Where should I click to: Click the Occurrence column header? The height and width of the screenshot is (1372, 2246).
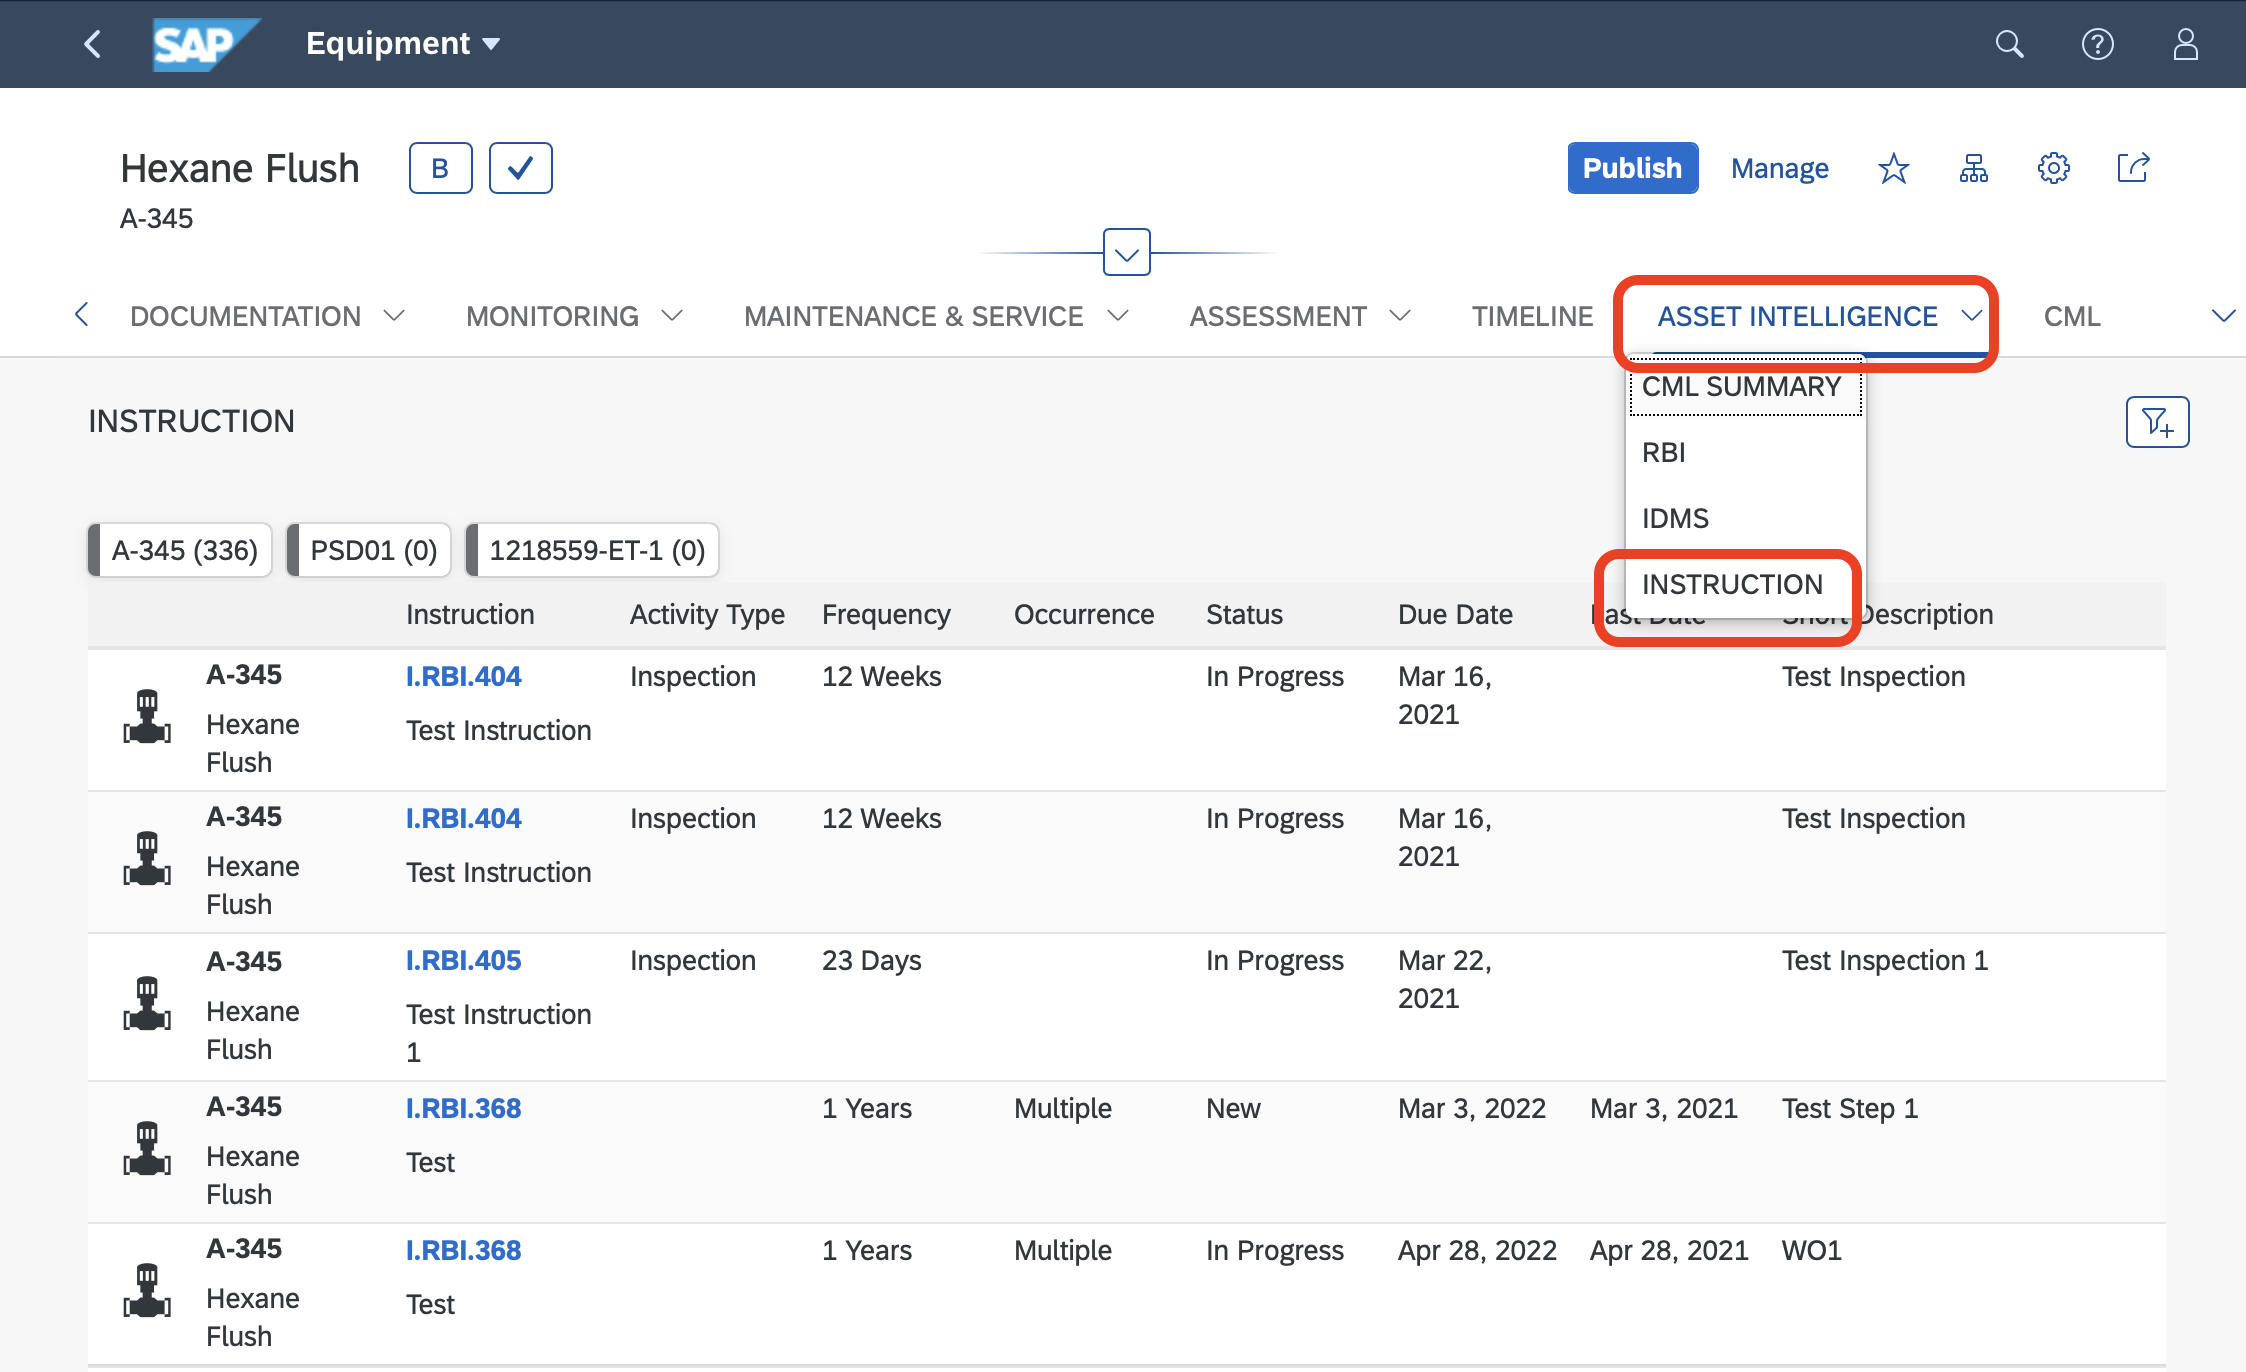pos(1084,614)
